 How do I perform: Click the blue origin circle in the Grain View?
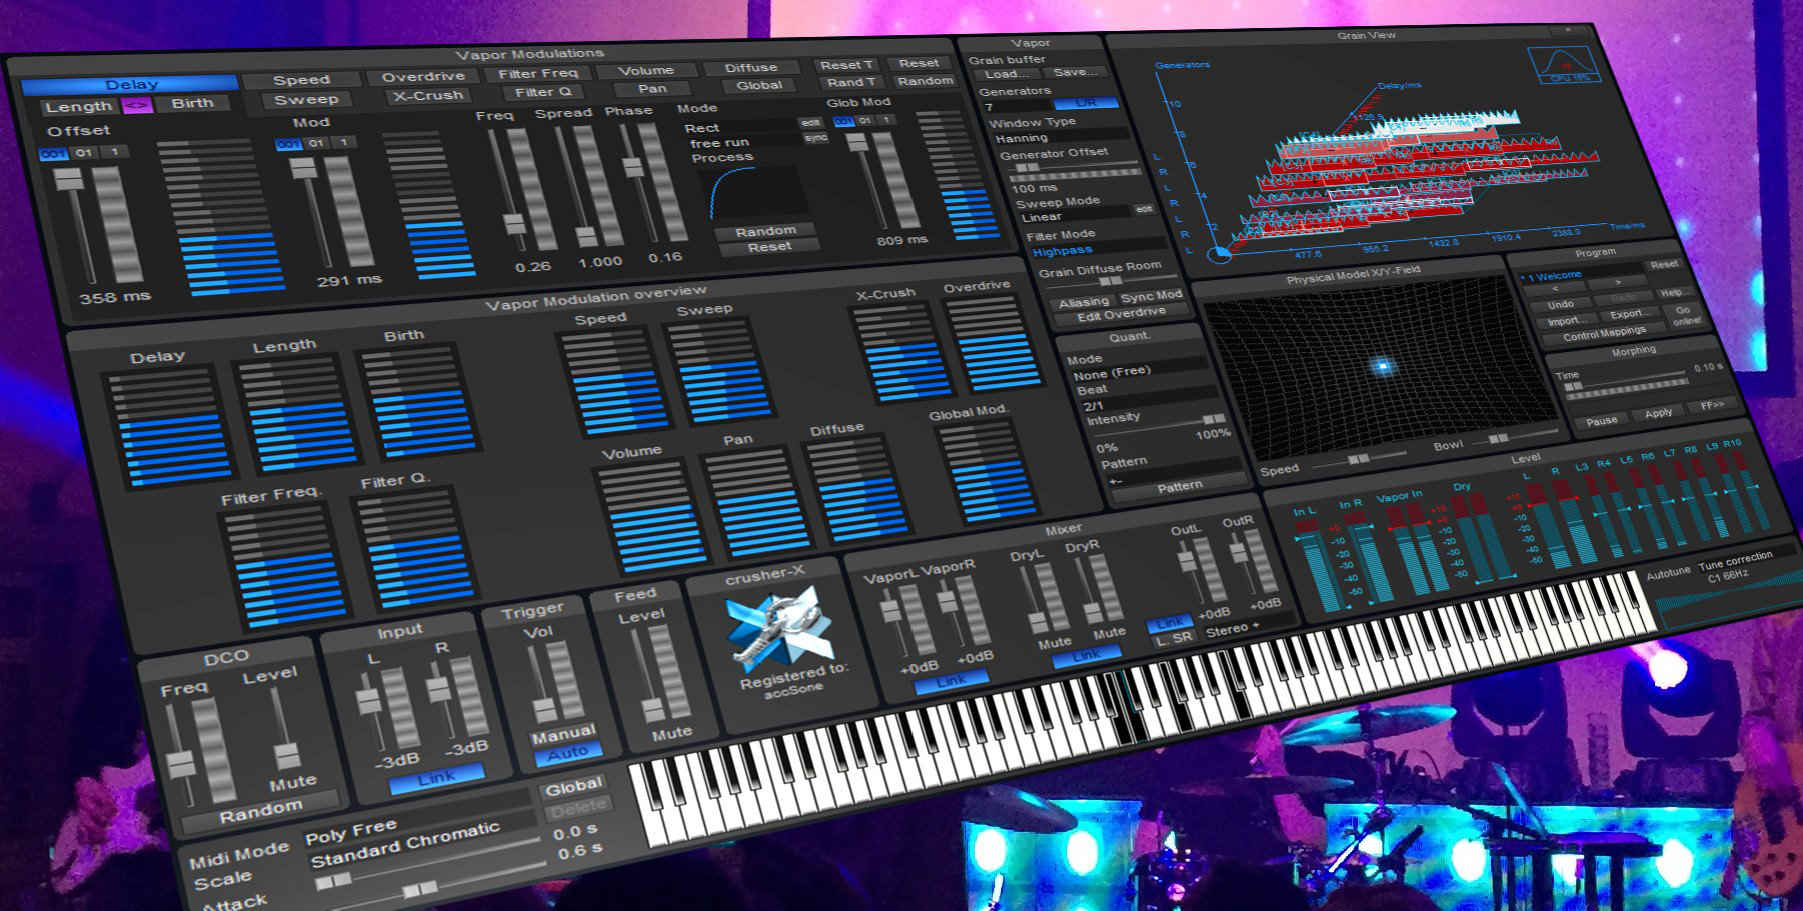pos(1219,254)
